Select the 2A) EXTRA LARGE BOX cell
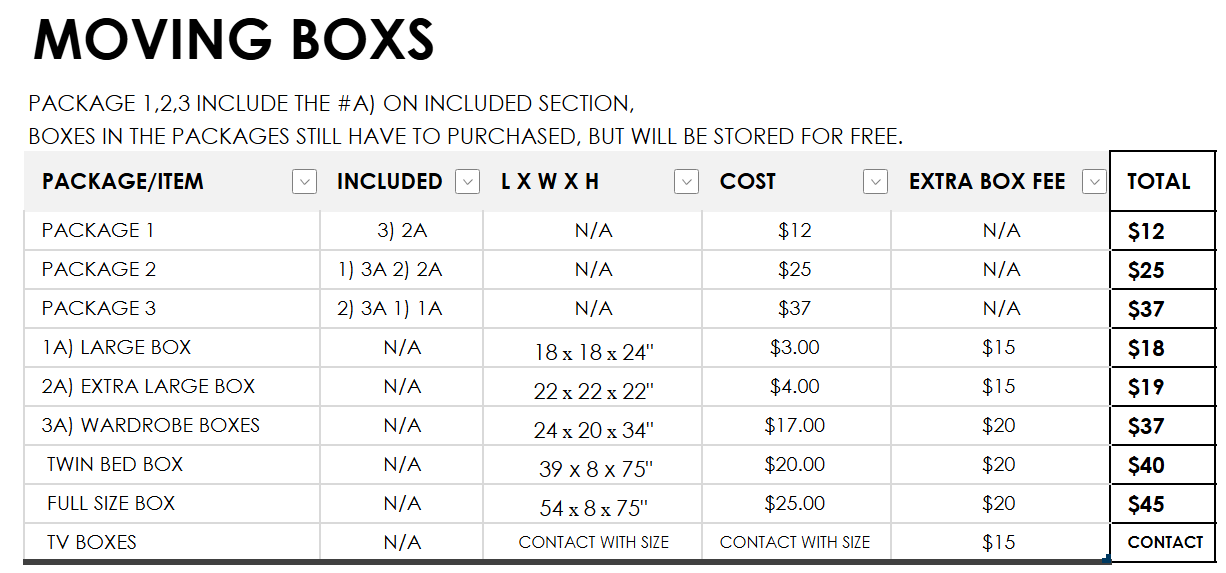 click(172, 386)
